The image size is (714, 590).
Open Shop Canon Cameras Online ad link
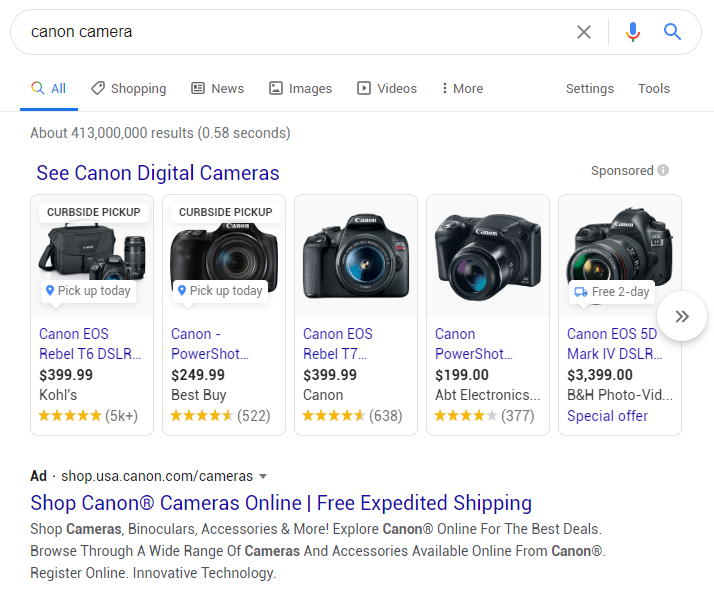tap(281, 503)
